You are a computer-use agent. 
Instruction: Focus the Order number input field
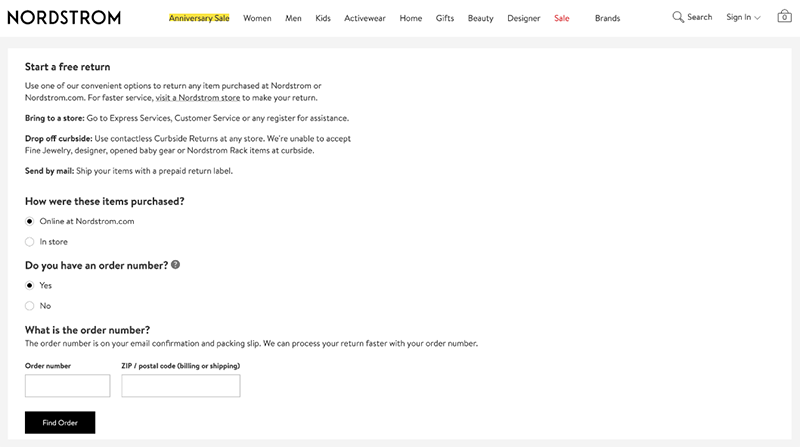click(x=67, y=386)
